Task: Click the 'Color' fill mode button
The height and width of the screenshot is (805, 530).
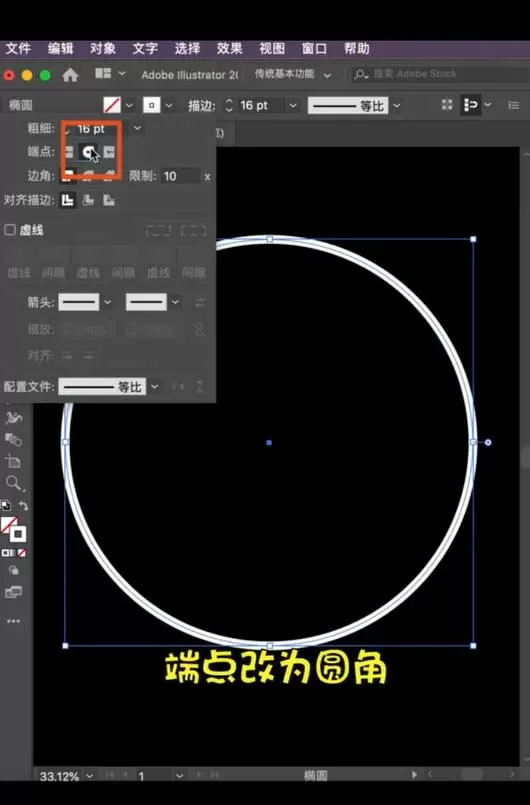Action: pyautogui.click(x=5, y=553)
